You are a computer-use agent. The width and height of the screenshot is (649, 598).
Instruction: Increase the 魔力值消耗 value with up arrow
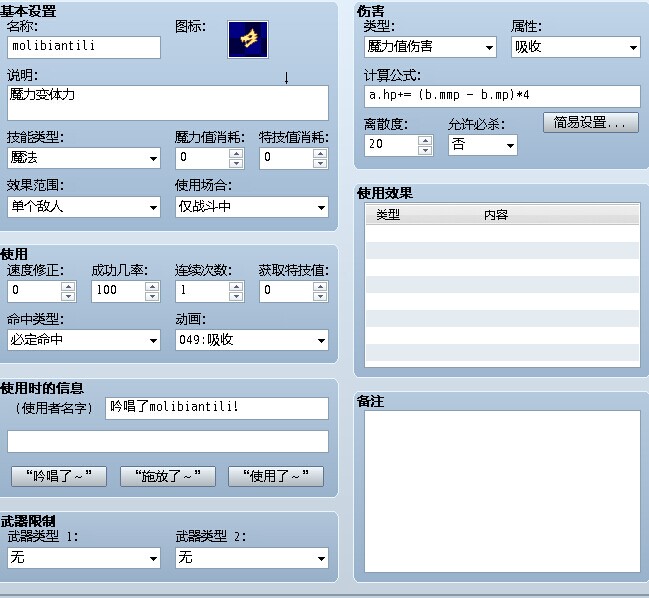236,154
